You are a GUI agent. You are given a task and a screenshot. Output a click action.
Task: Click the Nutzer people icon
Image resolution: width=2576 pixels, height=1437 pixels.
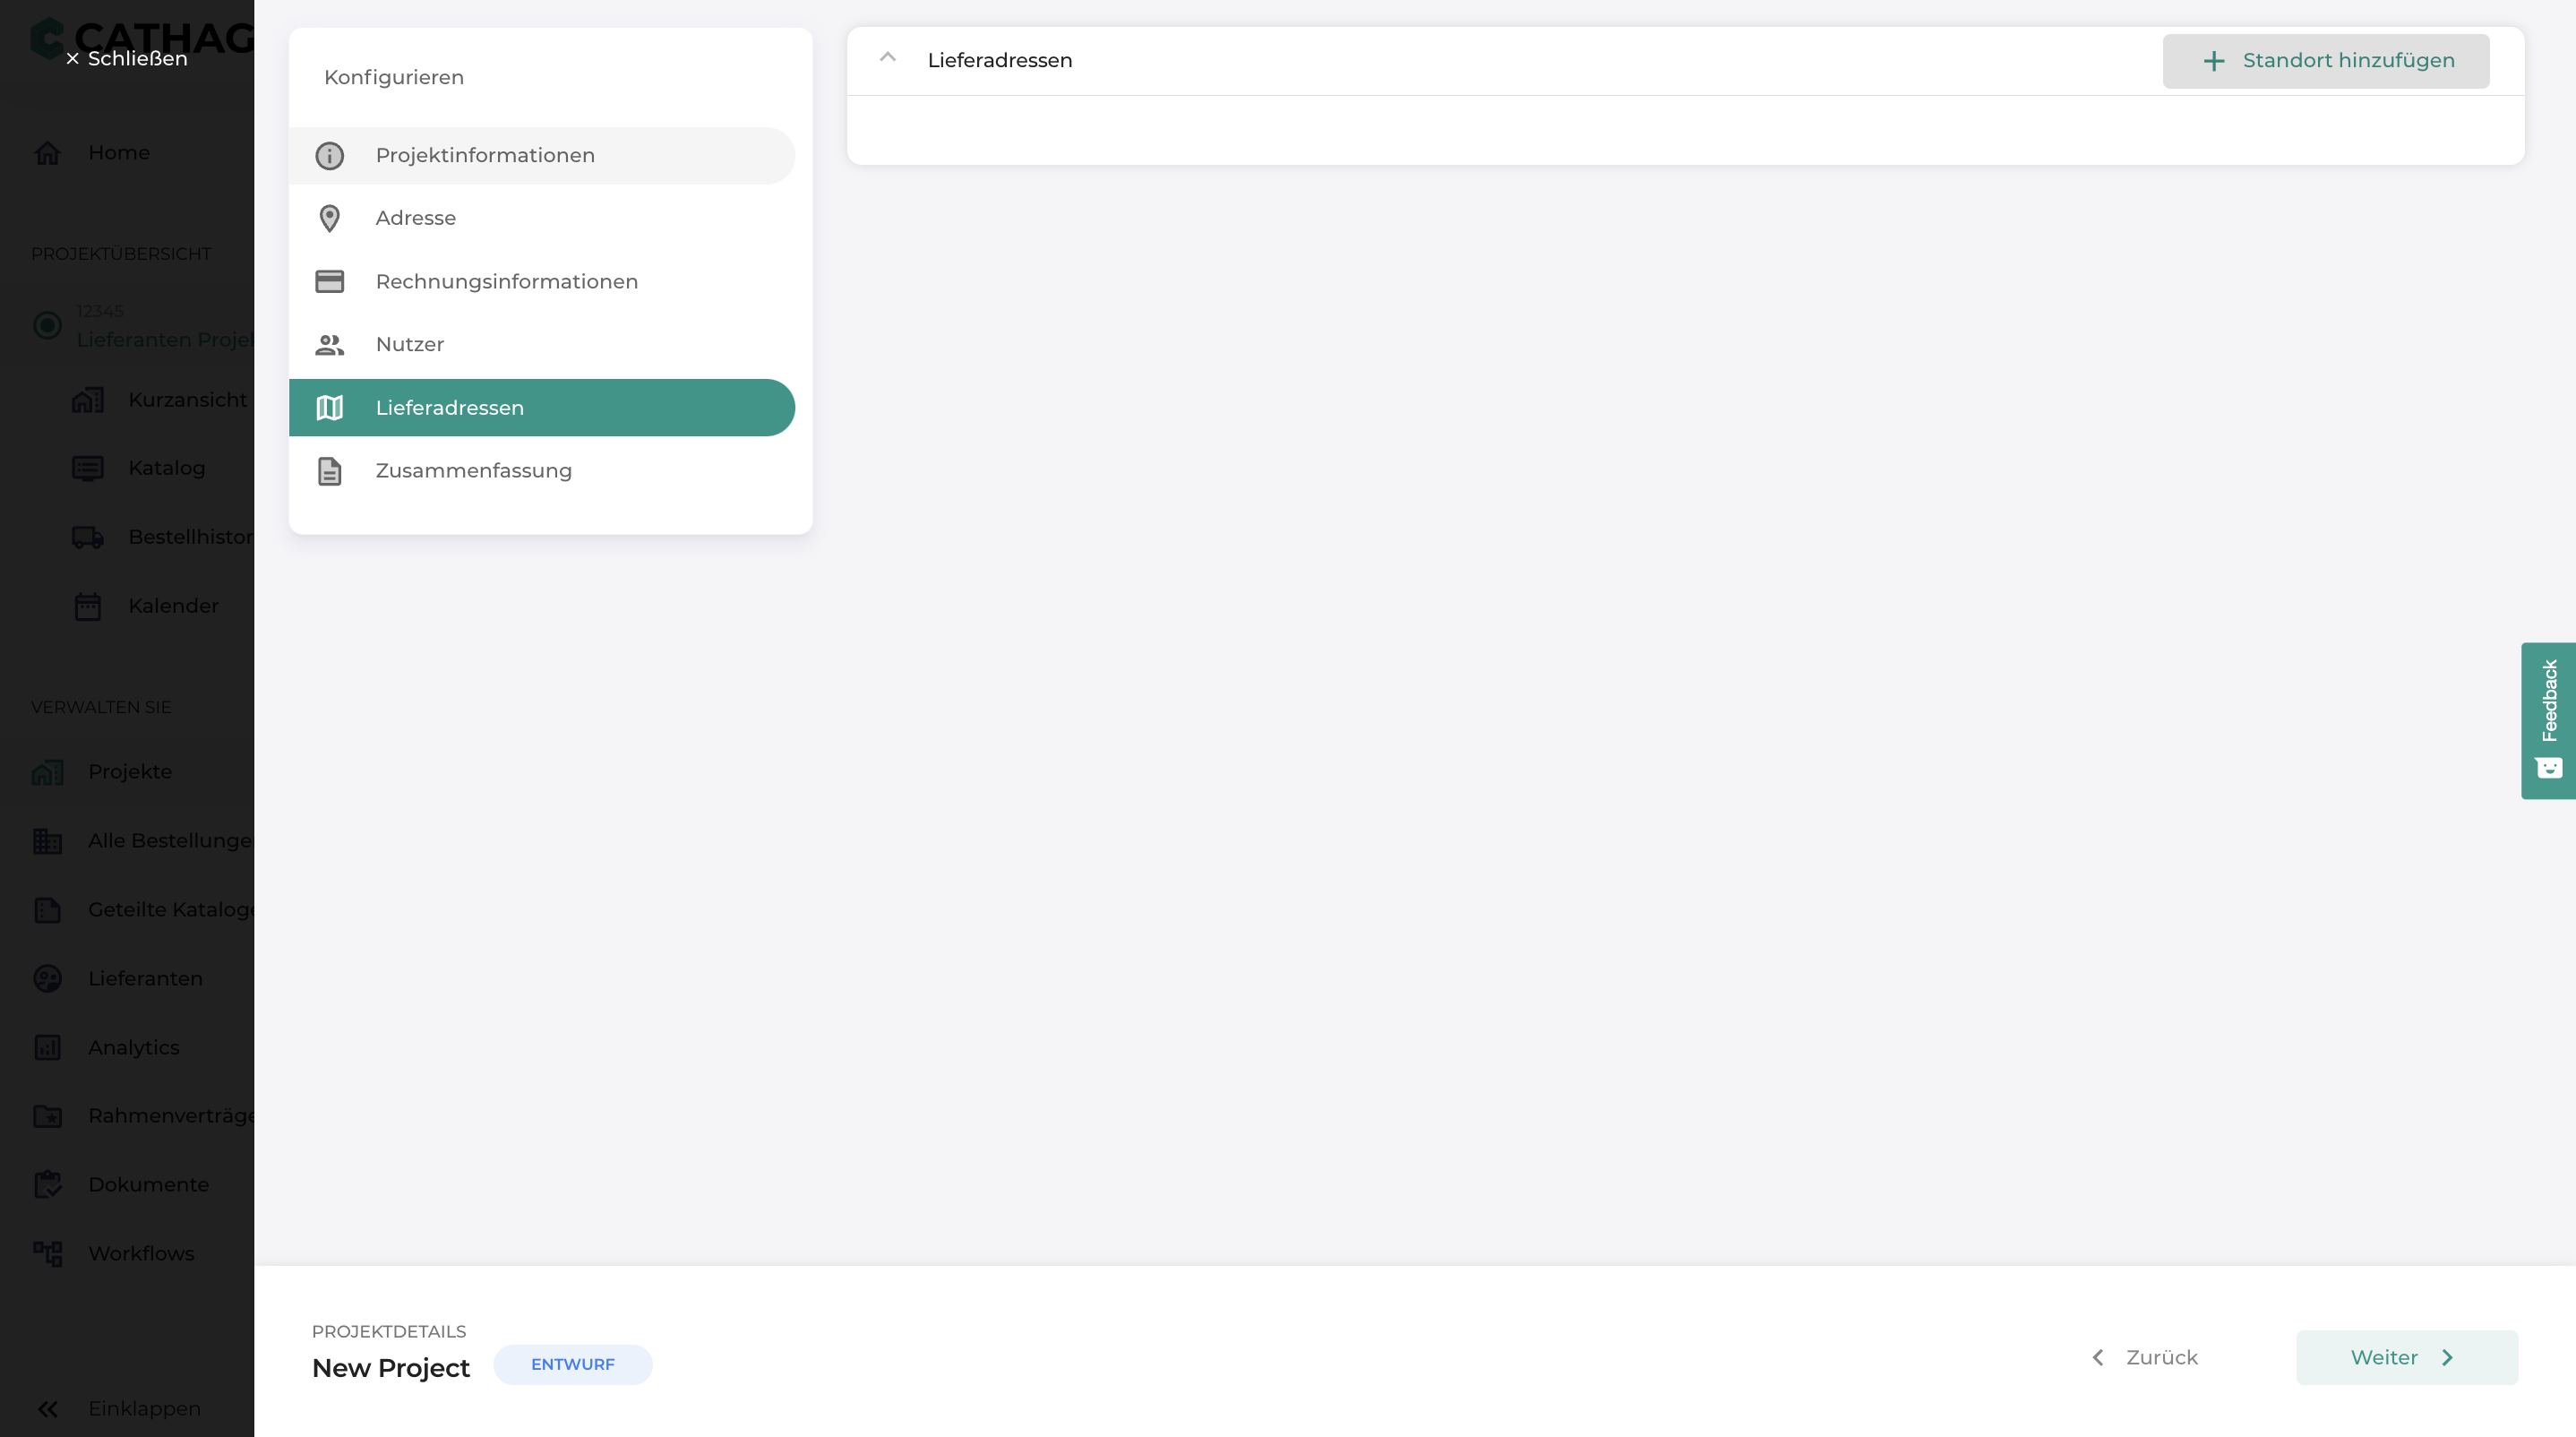tap(329, 345)
